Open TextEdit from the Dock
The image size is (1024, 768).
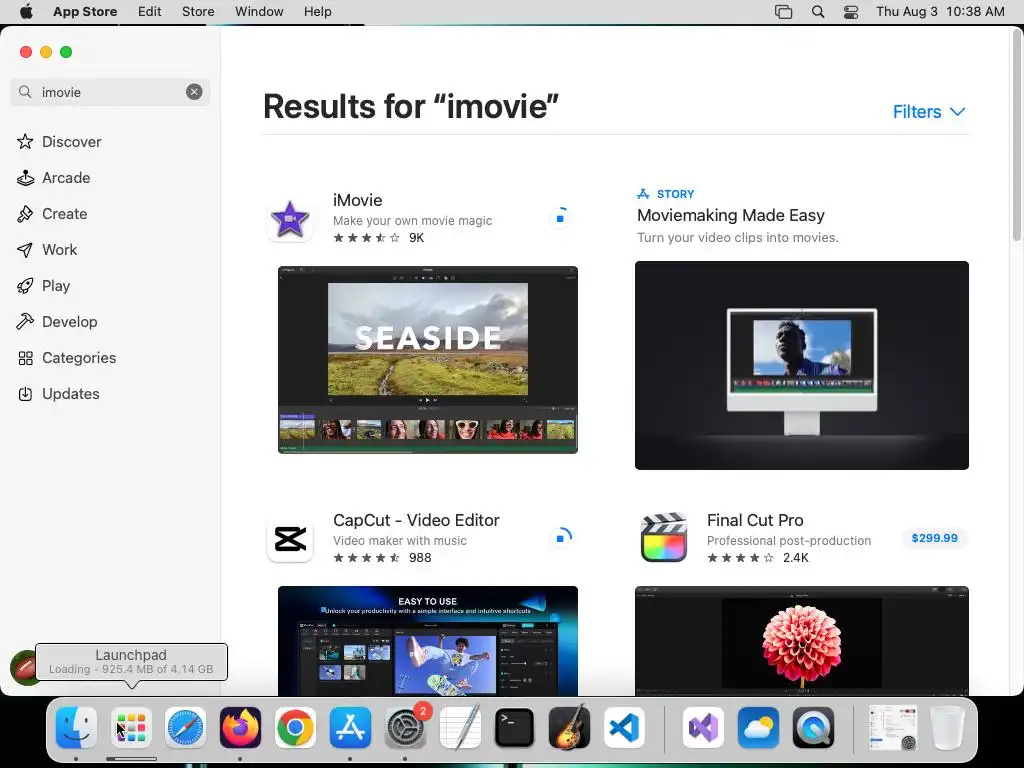tap(460, 728)
